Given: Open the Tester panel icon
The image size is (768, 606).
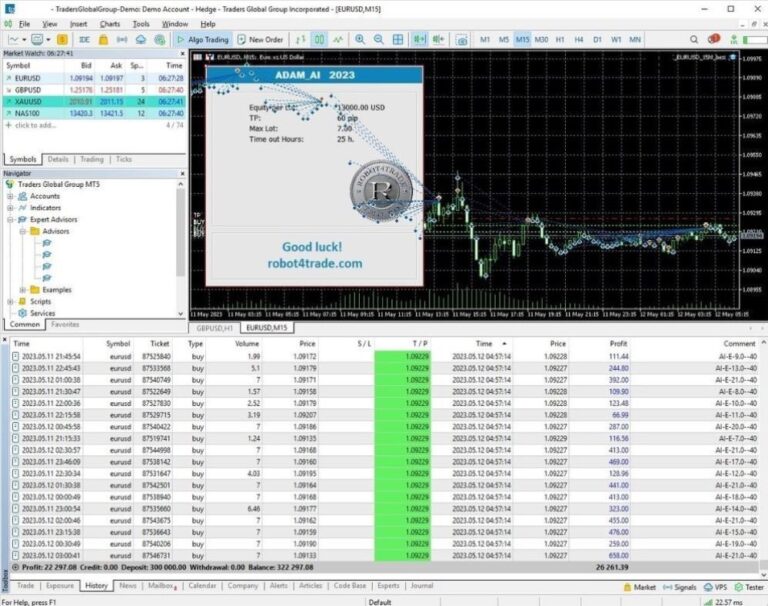Looking at the screenshot, I should click(747, 587).
